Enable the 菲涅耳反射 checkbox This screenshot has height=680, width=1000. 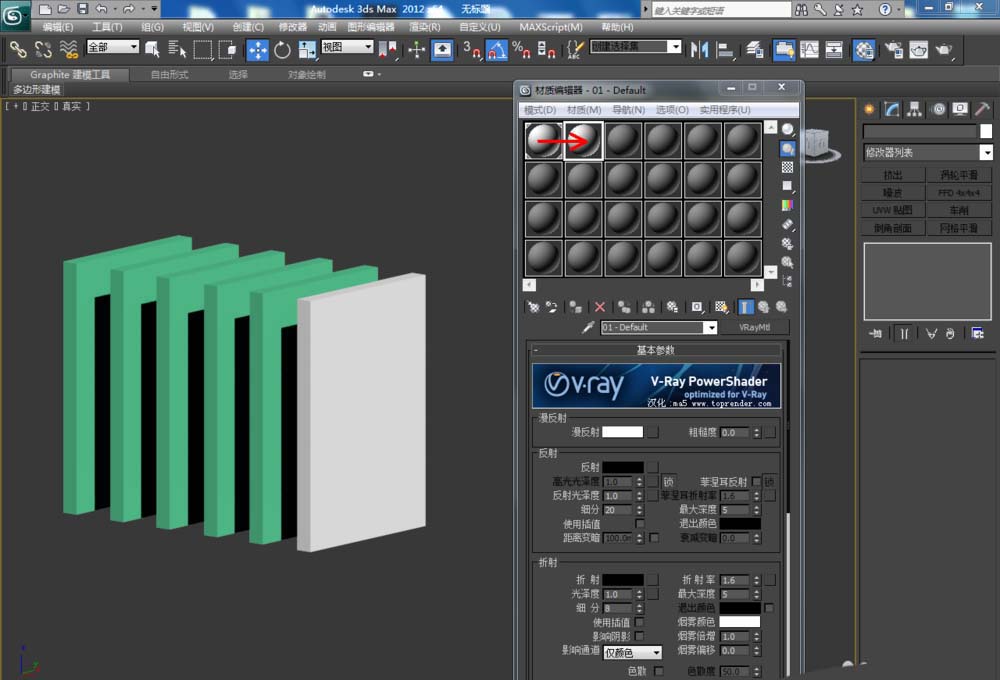click(x=757, y=481)
